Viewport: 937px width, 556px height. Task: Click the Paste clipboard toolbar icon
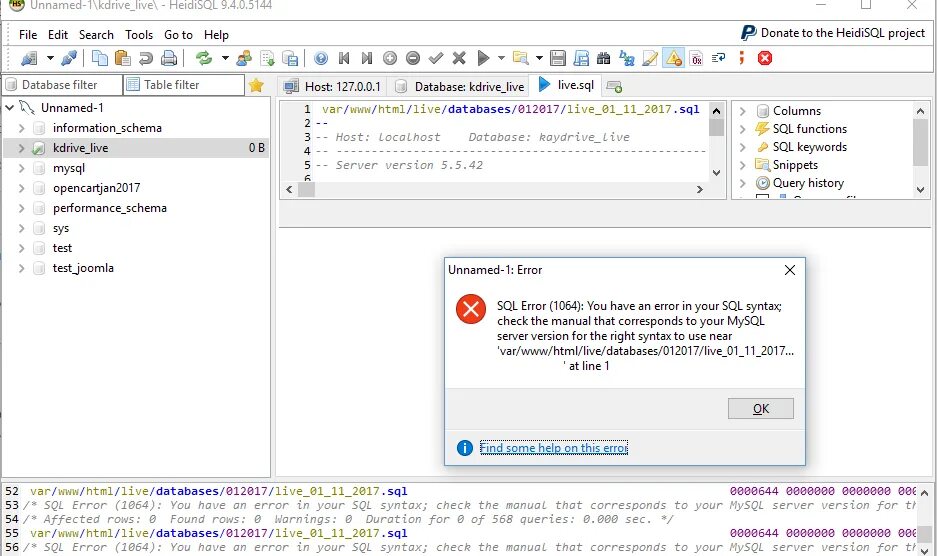pos(123,58)
